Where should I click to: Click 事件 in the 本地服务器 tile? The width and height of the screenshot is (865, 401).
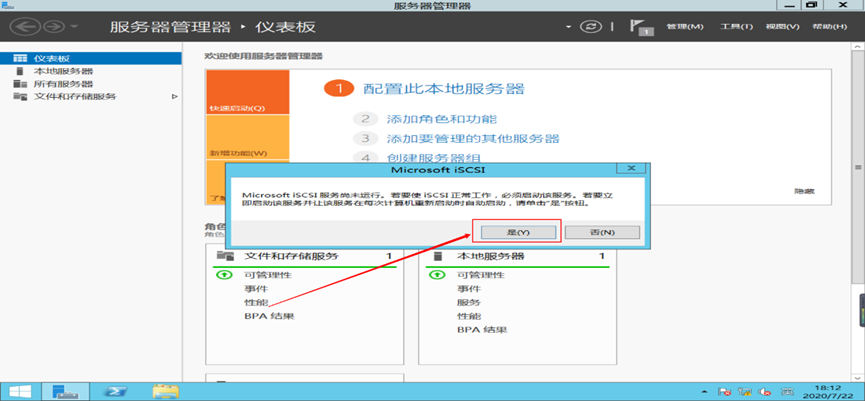point(468,288)
